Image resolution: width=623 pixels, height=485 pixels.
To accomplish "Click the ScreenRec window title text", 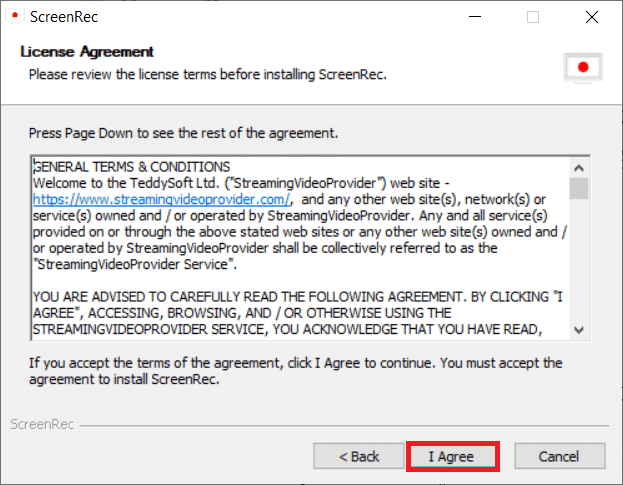I will pos(63,17).
